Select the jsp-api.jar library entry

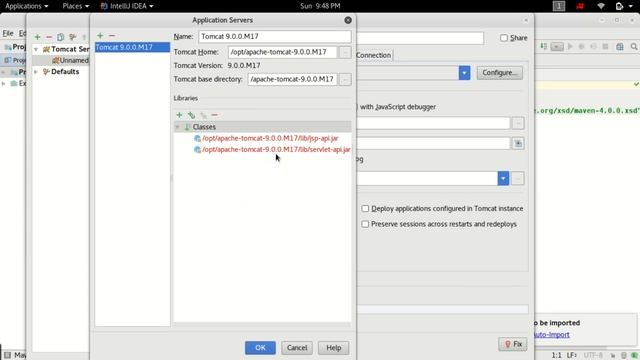[x=270, y=138]
